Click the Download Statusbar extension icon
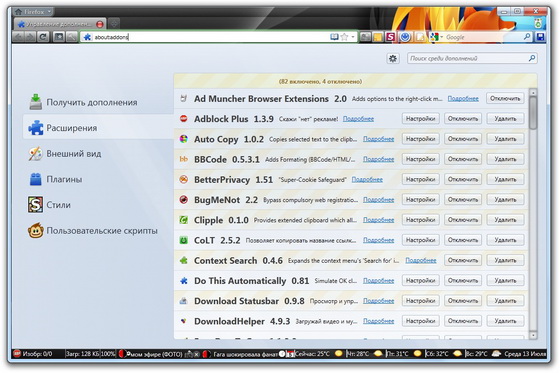Viewport: 560px width, 373px height. 184,301
